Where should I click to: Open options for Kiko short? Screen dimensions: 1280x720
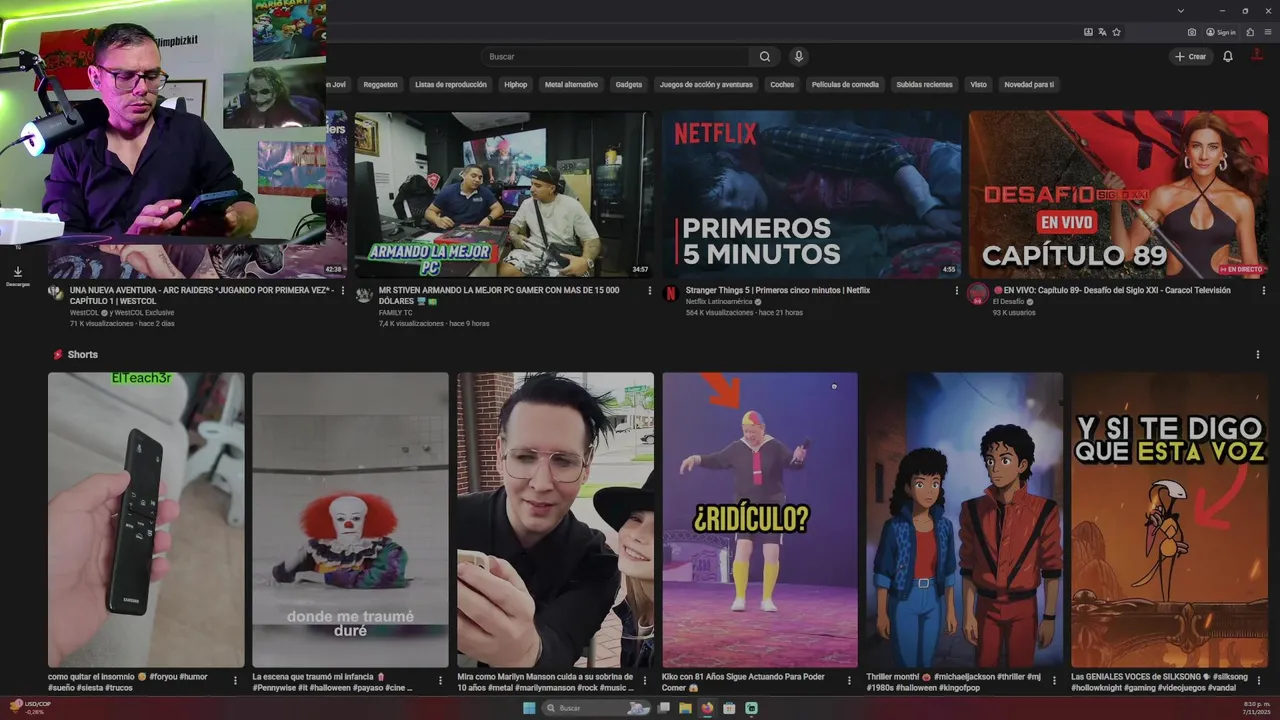pyautogui.click(x=849, y=681)
